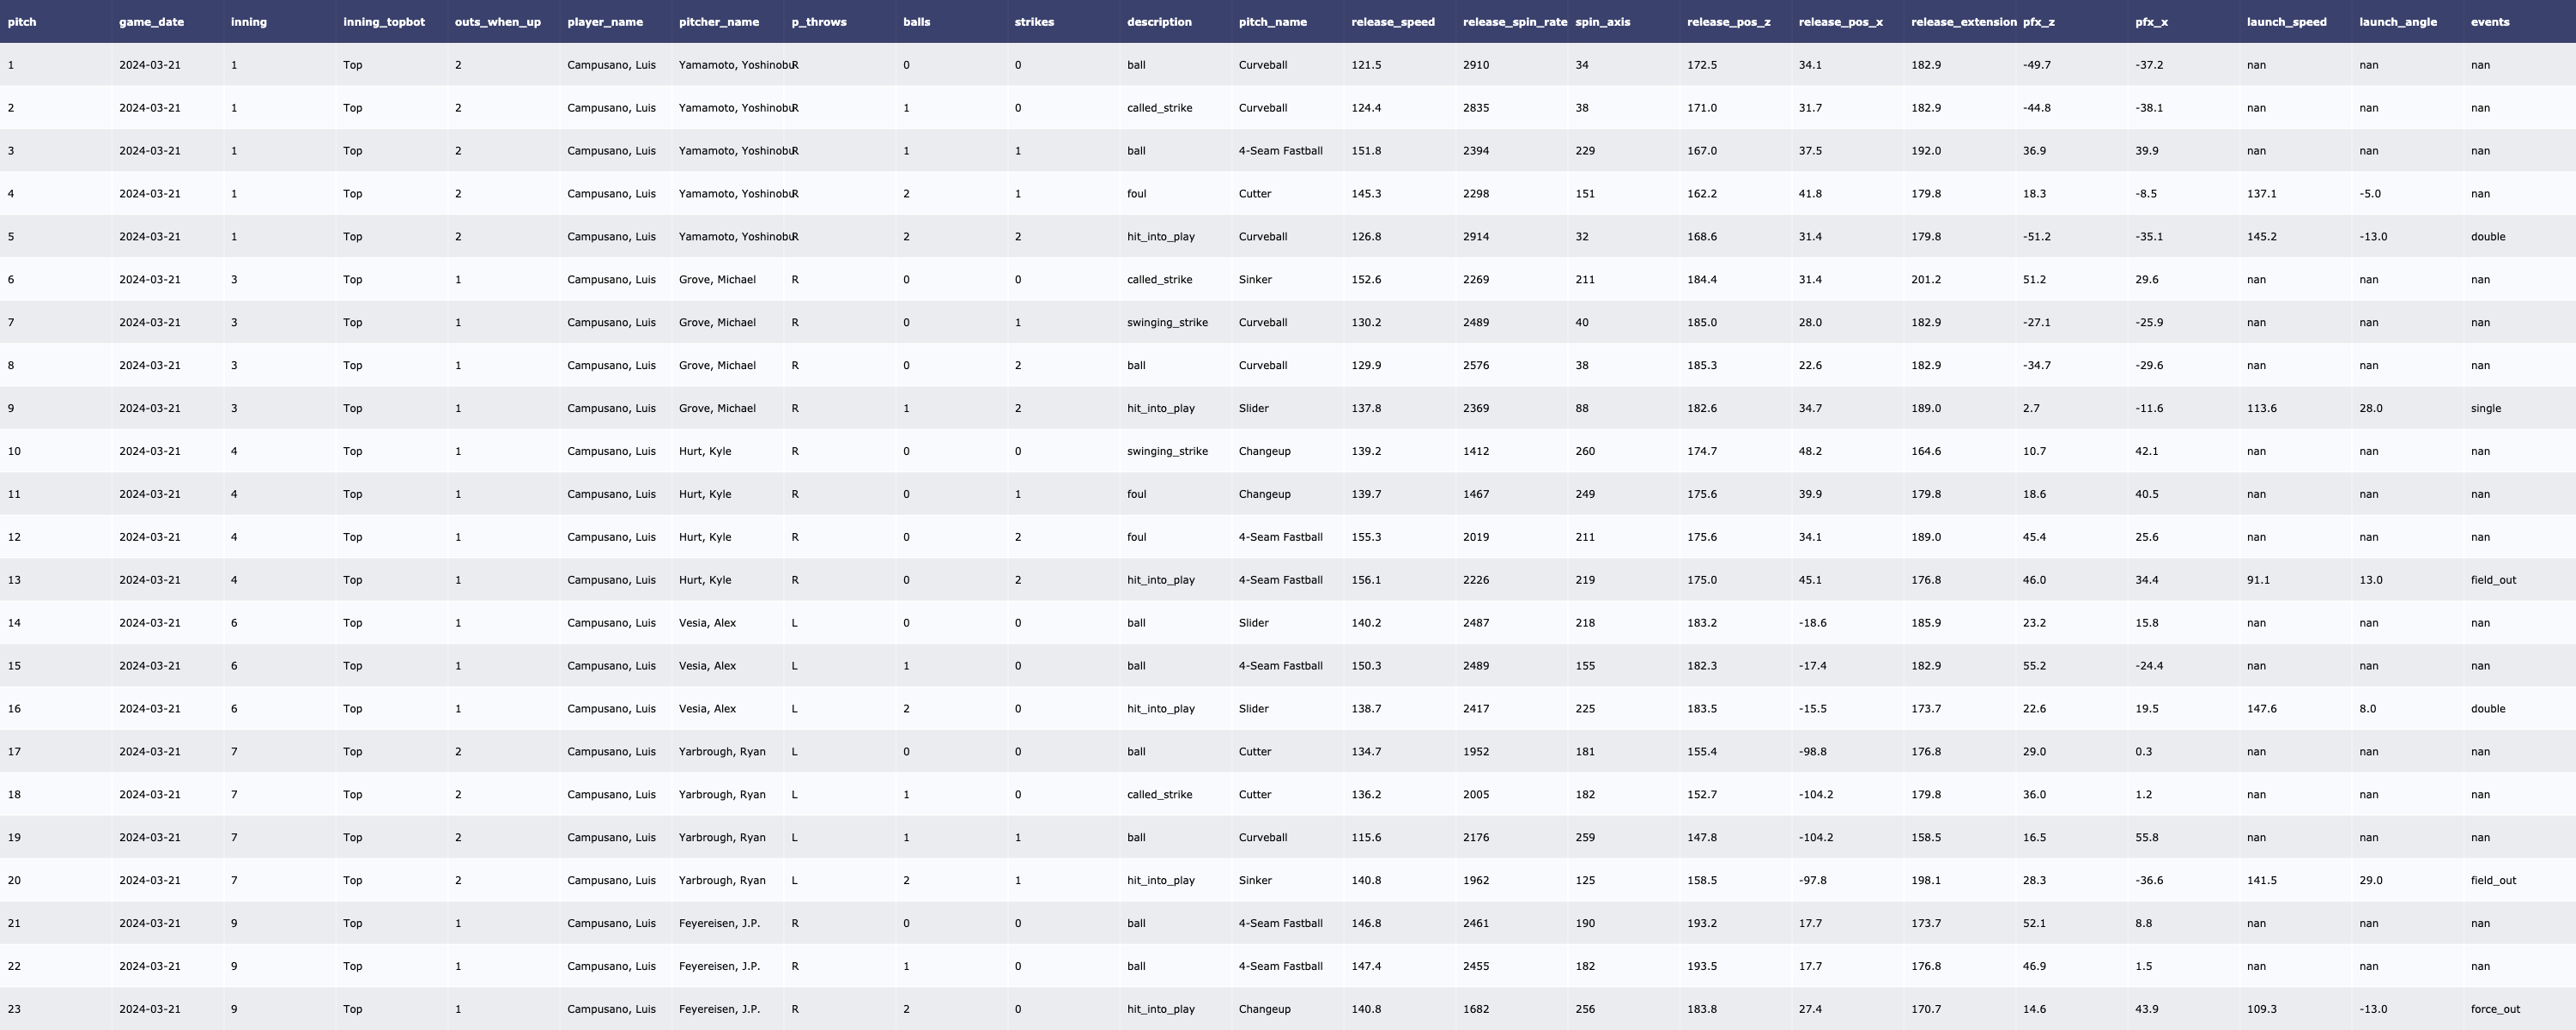The image size is (2576, 1030).
Task: Select the events column header
Action: (2489, 22)
